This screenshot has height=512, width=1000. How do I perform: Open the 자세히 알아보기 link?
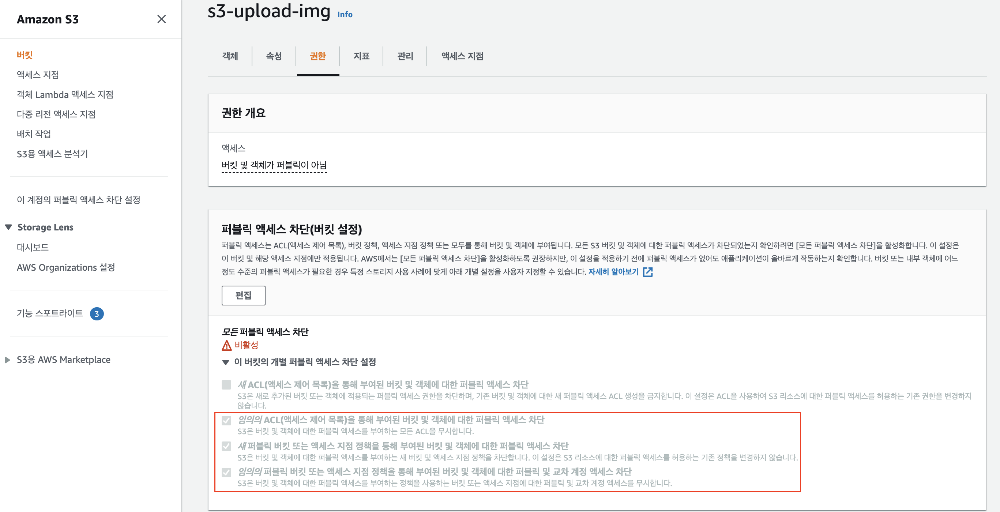[614, 272]
